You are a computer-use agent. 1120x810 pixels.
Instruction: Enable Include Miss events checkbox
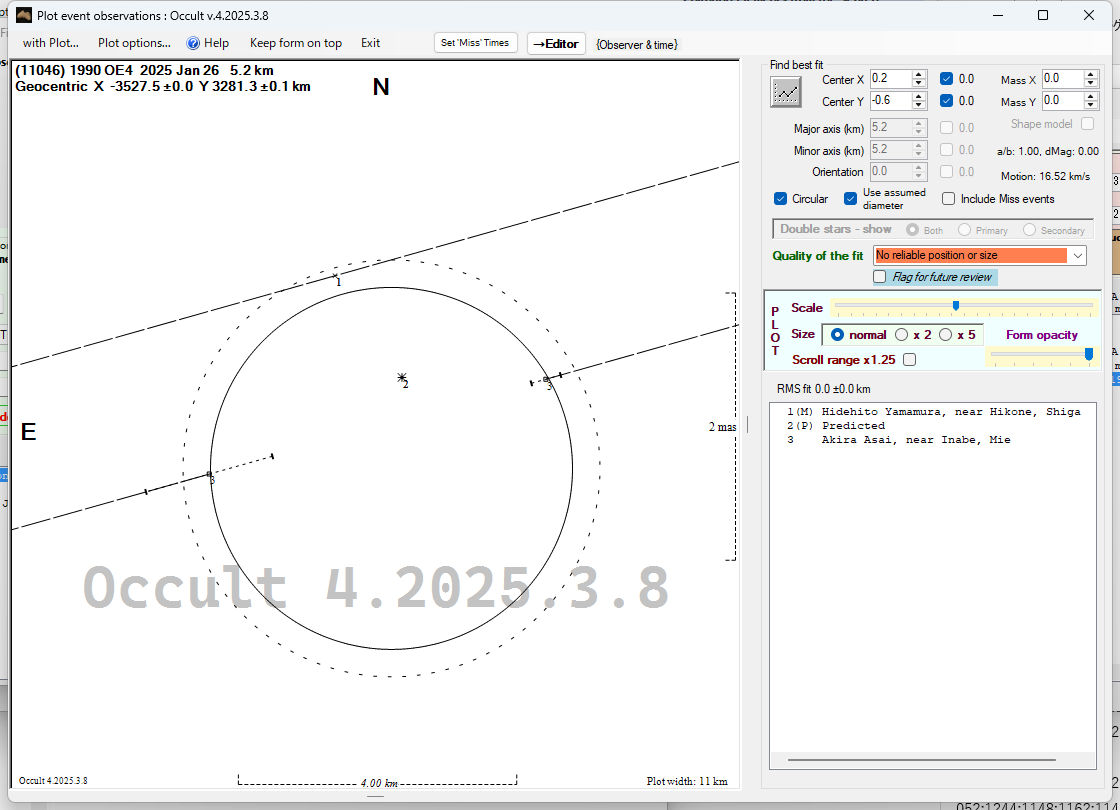948,199
